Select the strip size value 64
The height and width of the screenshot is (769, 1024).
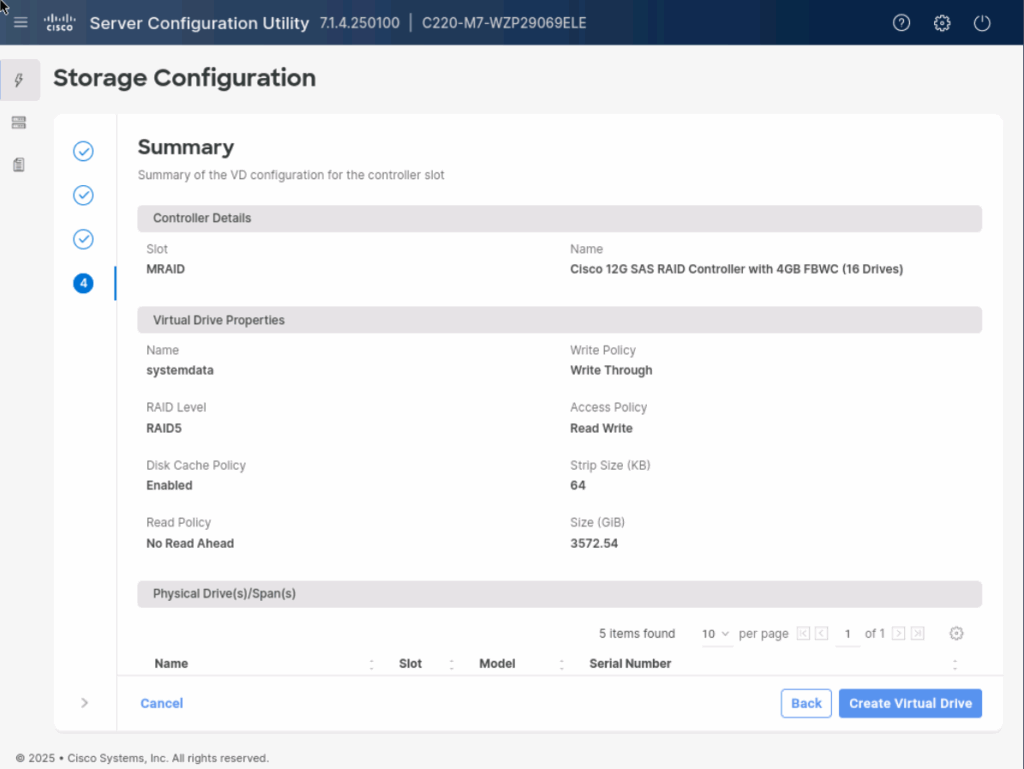[577, 485]
